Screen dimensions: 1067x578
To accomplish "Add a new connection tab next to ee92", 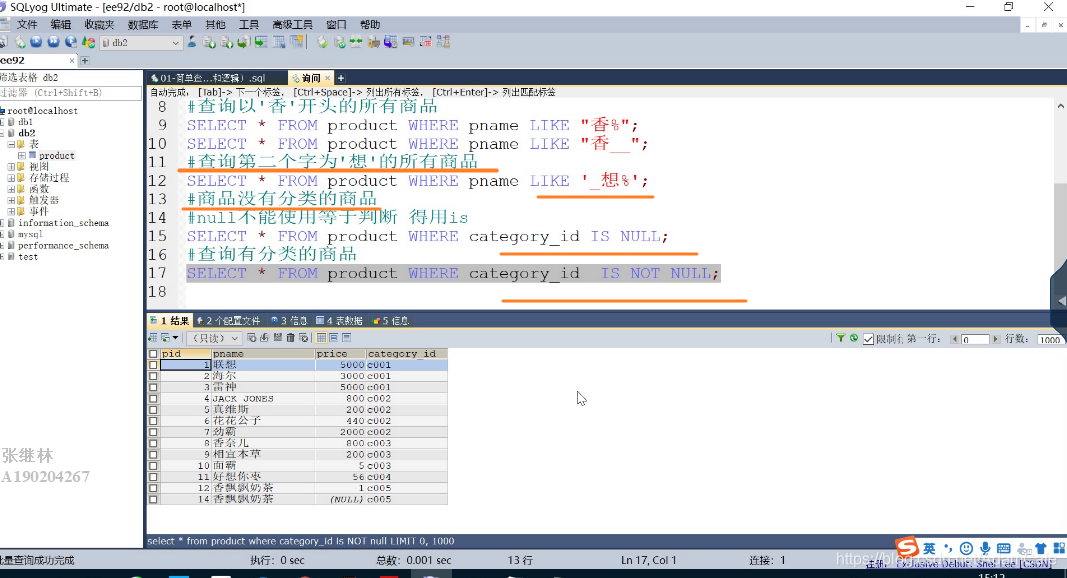I will pos(85,61).
